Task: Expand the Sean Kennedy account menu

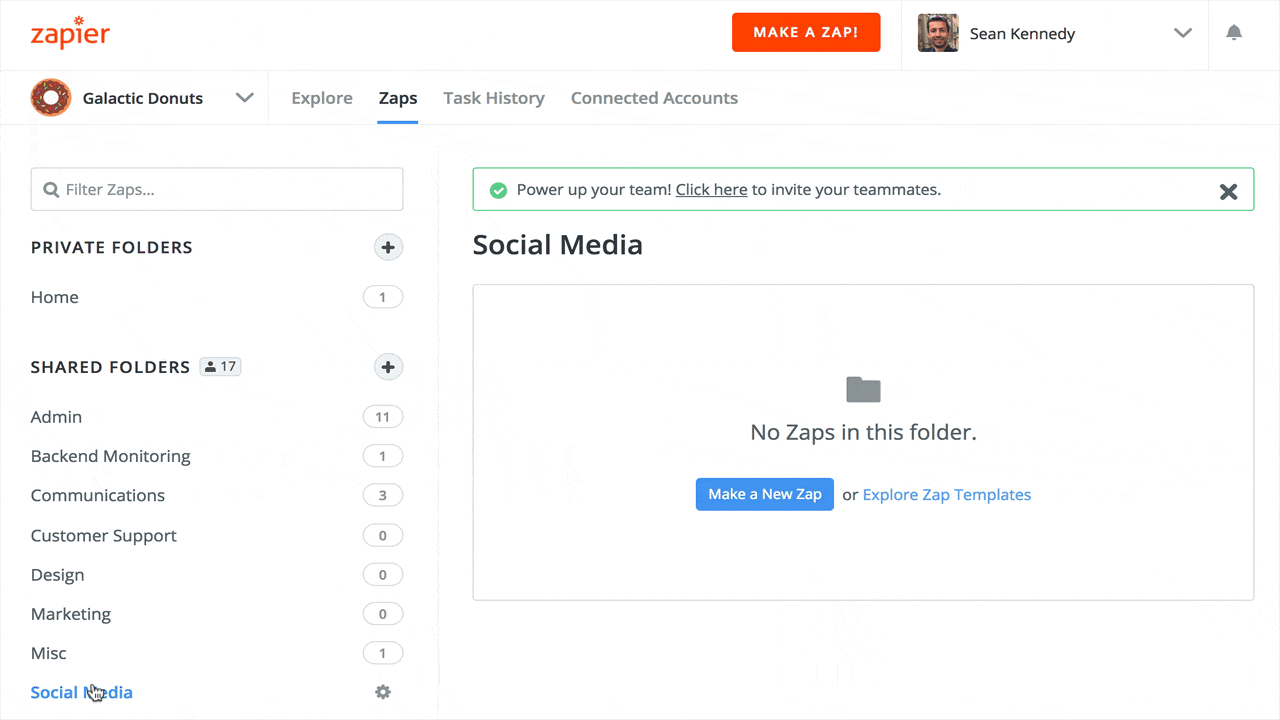Action: point(1183,33)
